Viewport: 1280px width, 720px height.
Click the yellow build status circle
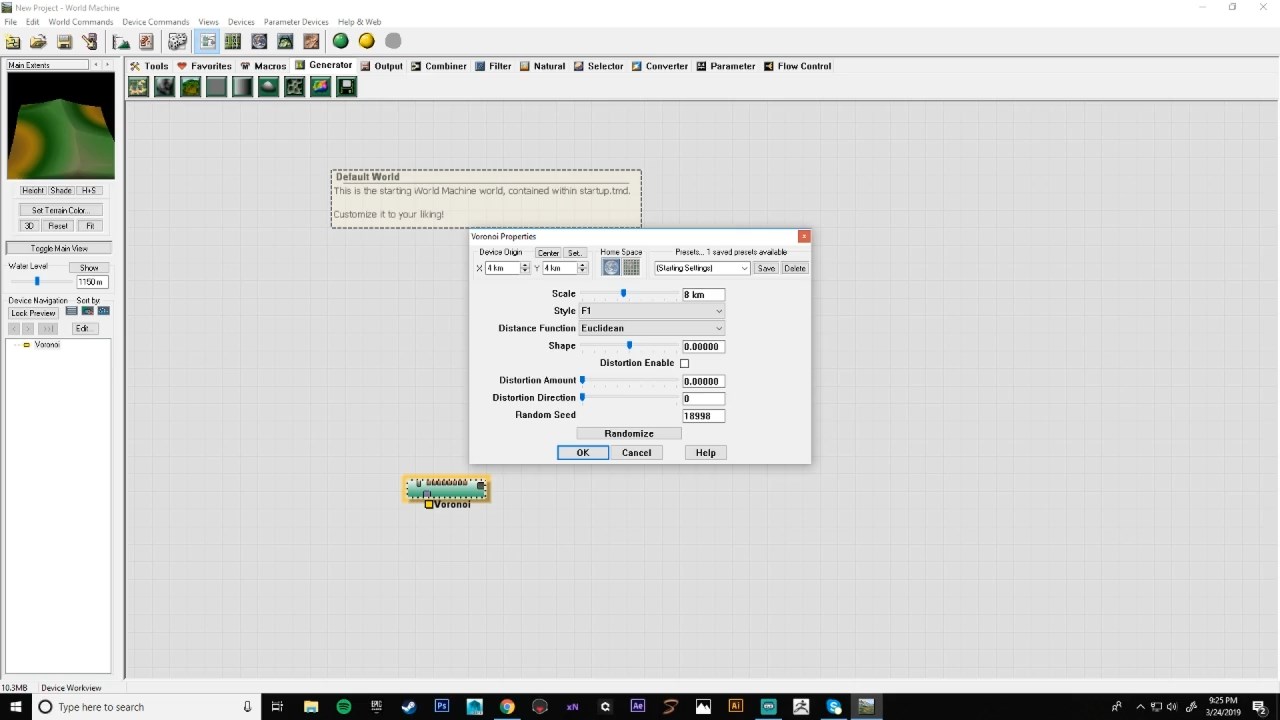pos(367,41)
